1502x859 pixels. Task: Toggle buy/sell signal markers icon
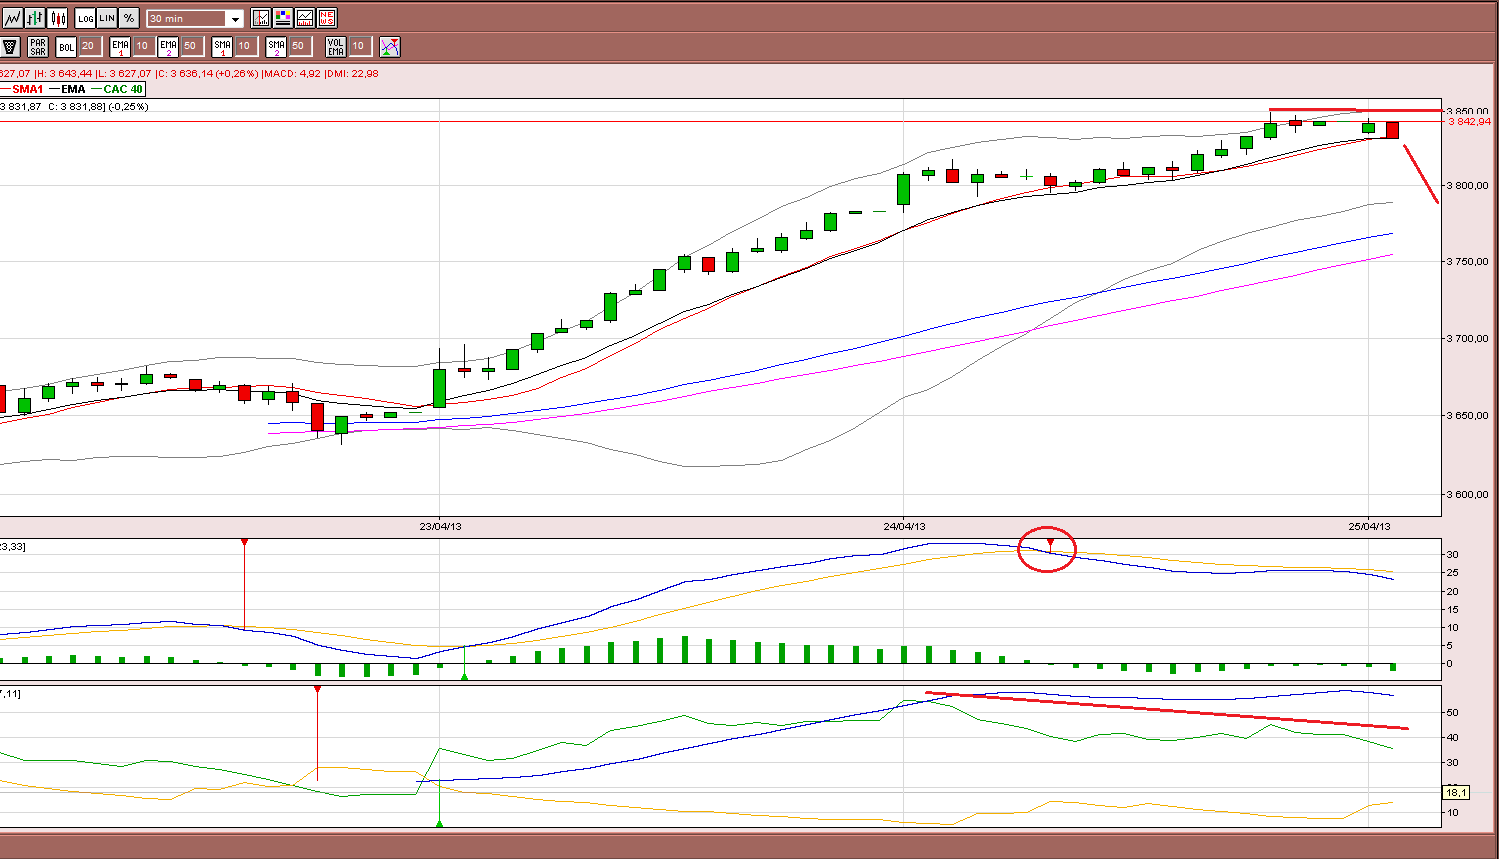coord(390,46)
